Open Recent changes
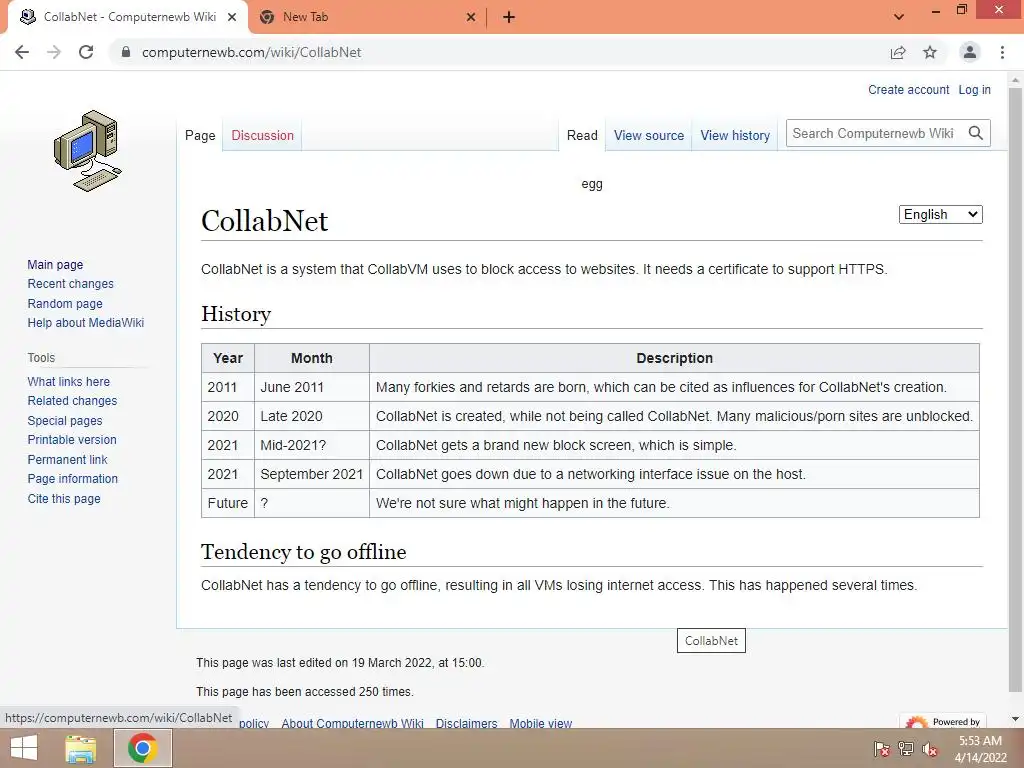 (x=71, y=283)
